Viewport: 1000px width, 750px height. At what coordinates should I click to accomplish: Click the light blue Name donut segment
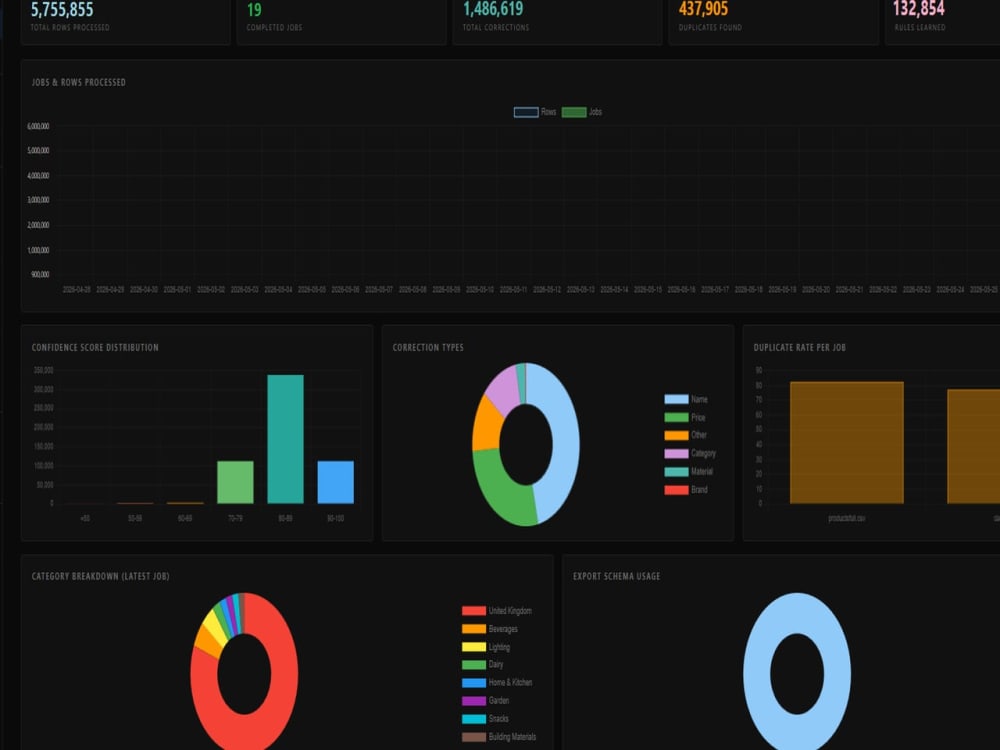pos(564,440)
